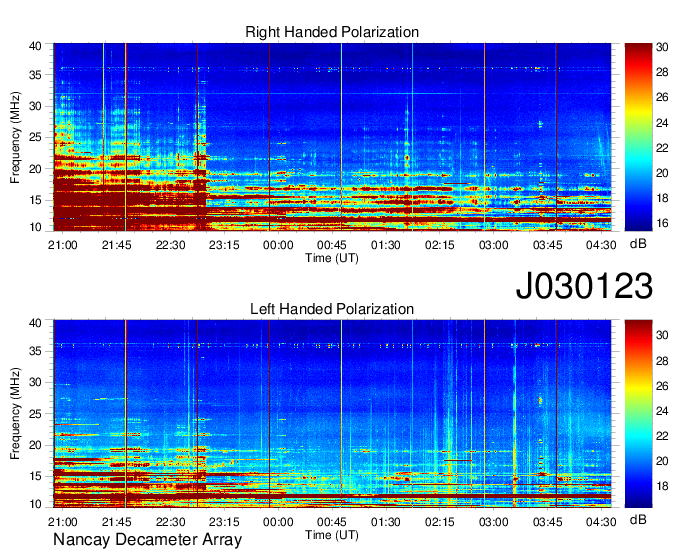Click the 25 MHz frequency tick on the Left Handed plot
The image size is (680, 552).
coord(35,414)
